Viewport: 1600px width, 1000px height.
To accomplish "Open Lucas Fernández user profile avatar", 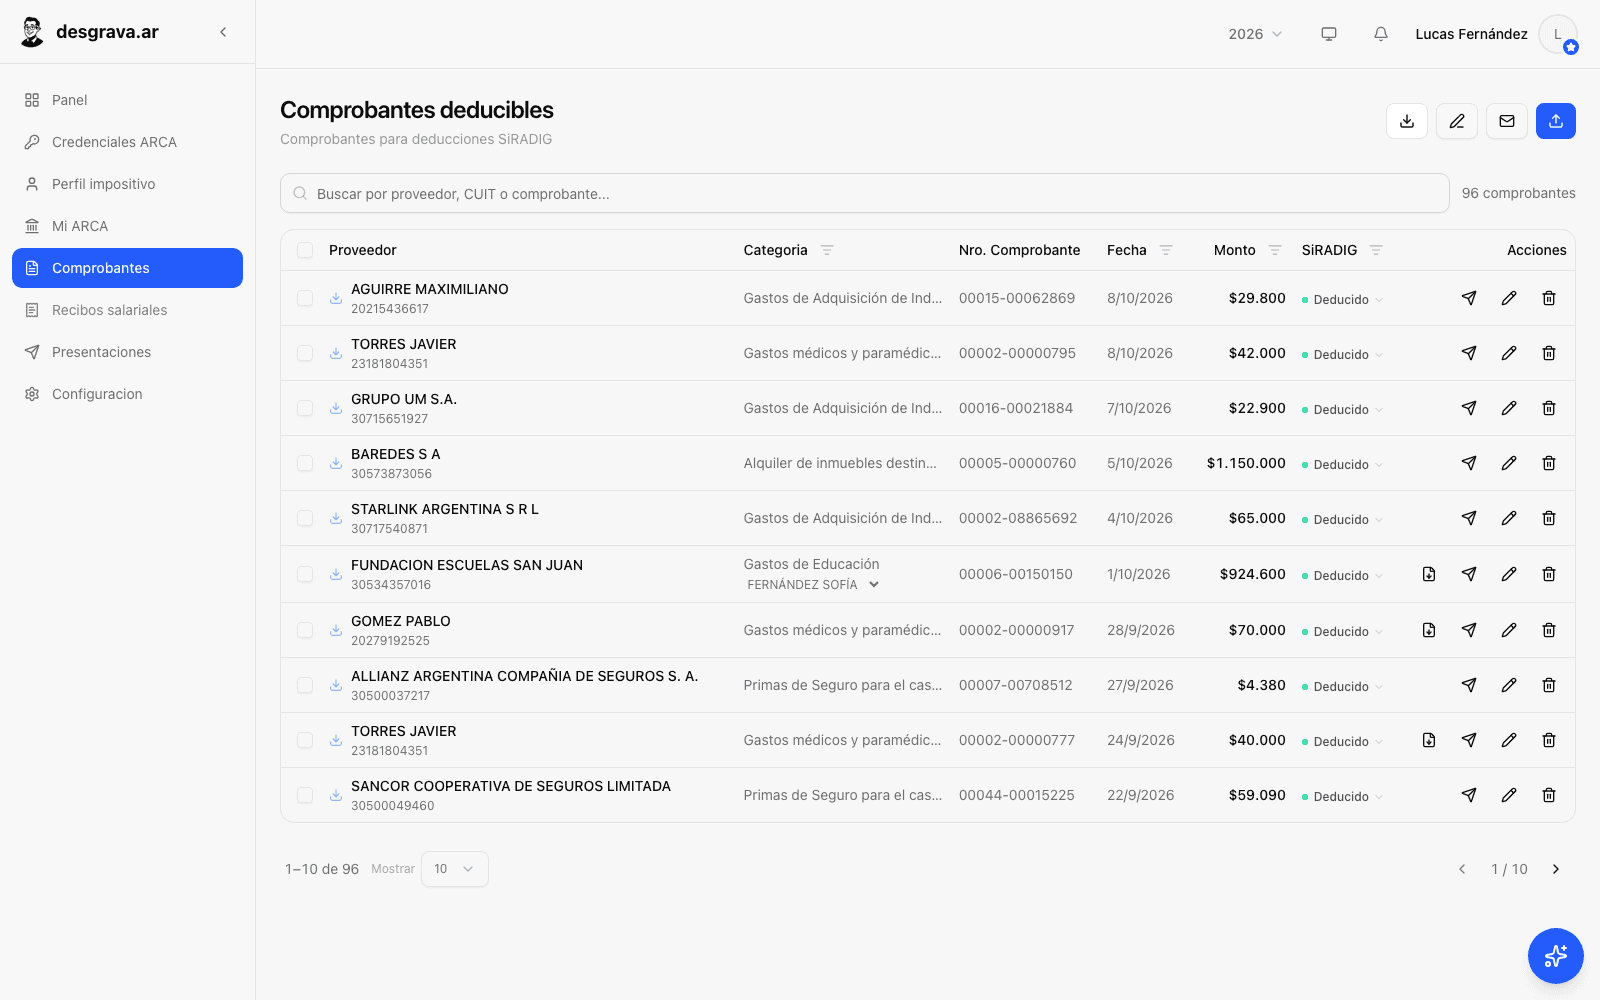I will point(1557,34).
